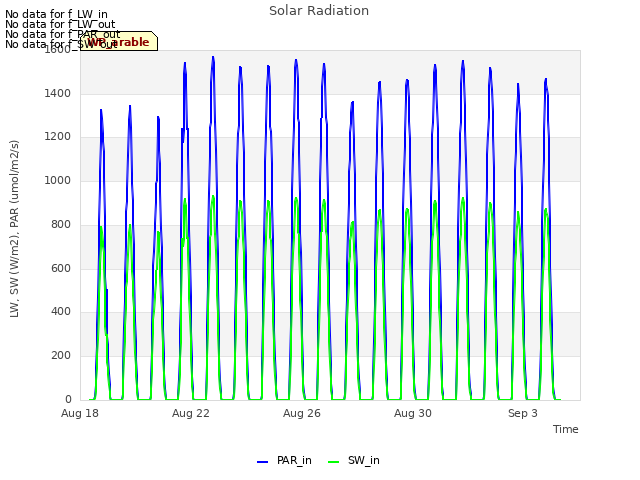Click the 'No data for f_PAR_out' message
The height and width of the screenshot is (480, 640).
[x=62, y=34]
